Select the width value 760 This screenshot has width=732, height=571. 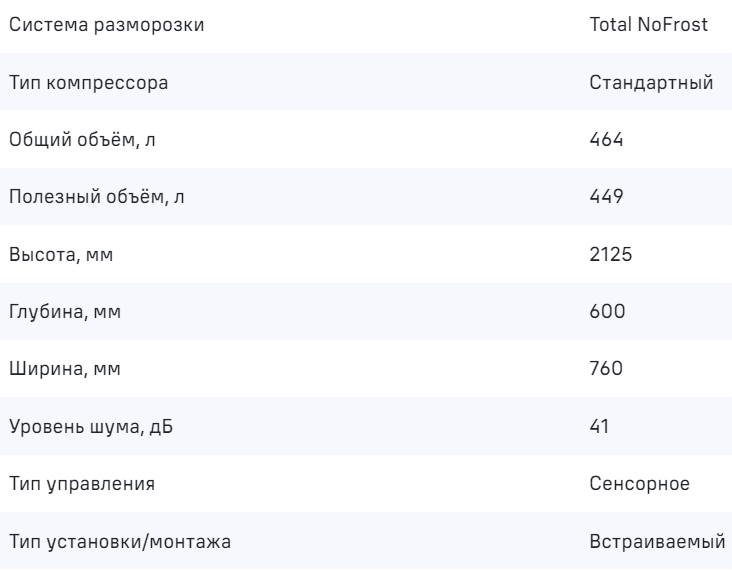pos(607,369)
